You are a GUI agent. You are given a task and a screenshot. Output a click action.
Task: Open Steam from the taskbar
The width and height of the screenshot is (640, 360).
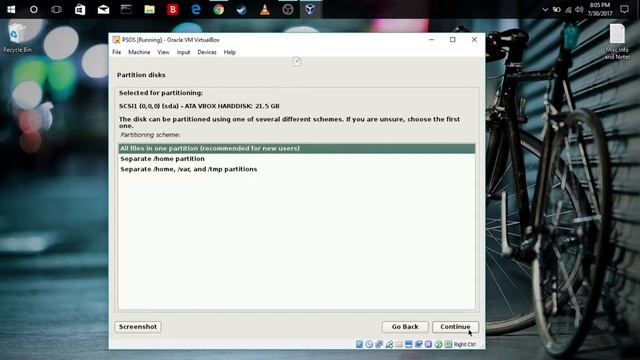pyautogui.click(x=242, y=9)
